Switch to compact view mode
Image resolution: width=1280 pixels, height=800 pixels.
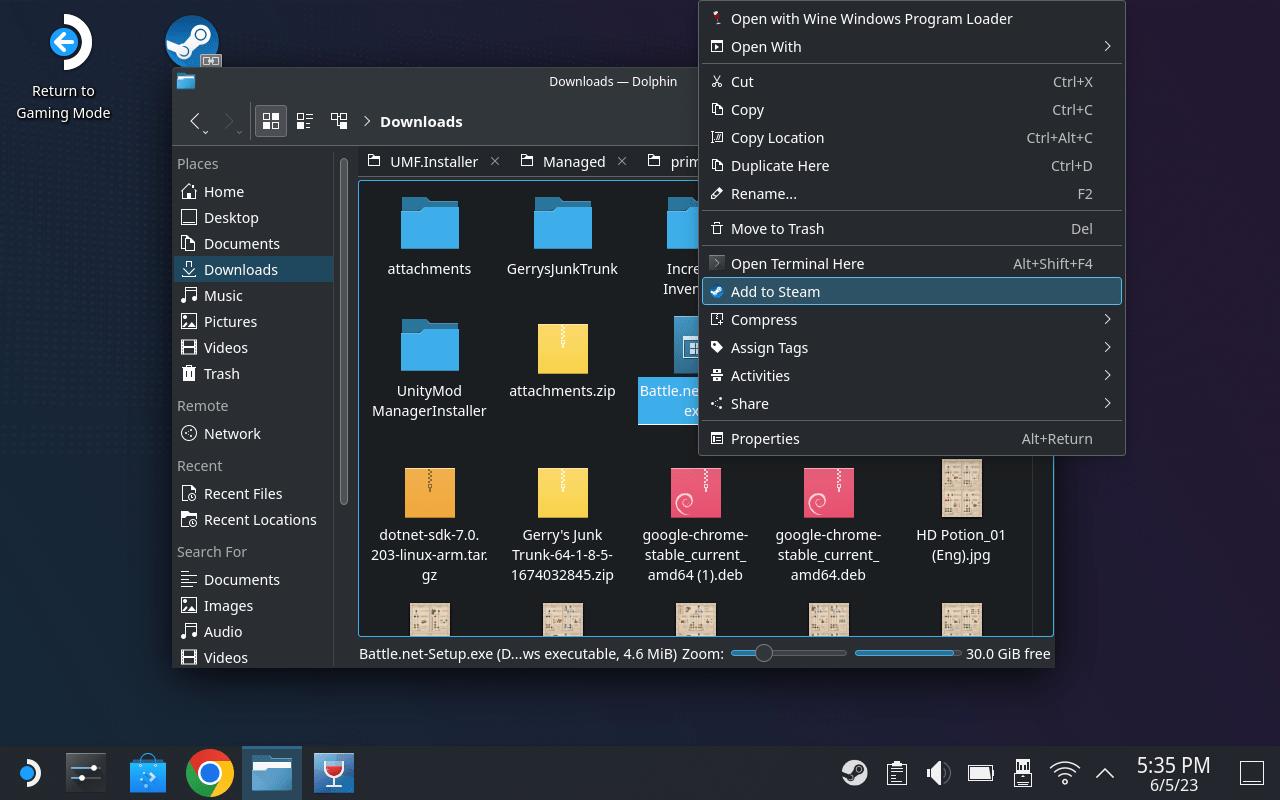305,121
